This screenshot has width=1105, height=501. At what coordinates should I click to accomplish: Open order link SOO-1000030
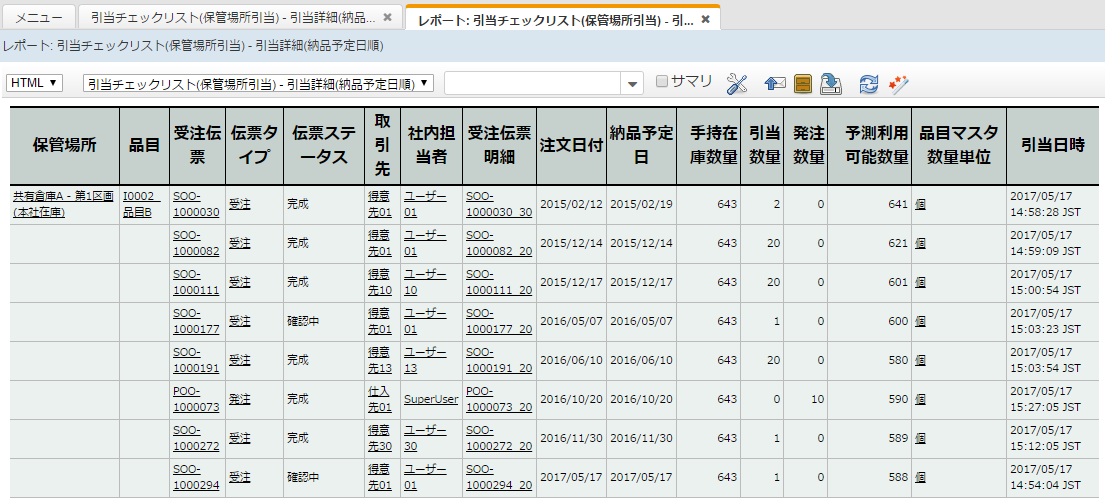(195, 204)
